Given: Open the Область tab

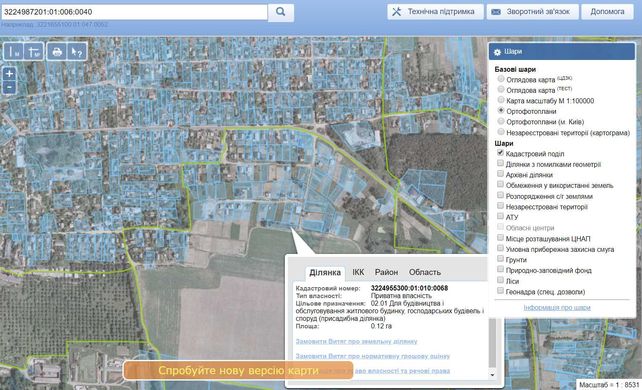Looking at the screenshot, I should [425, 272].
